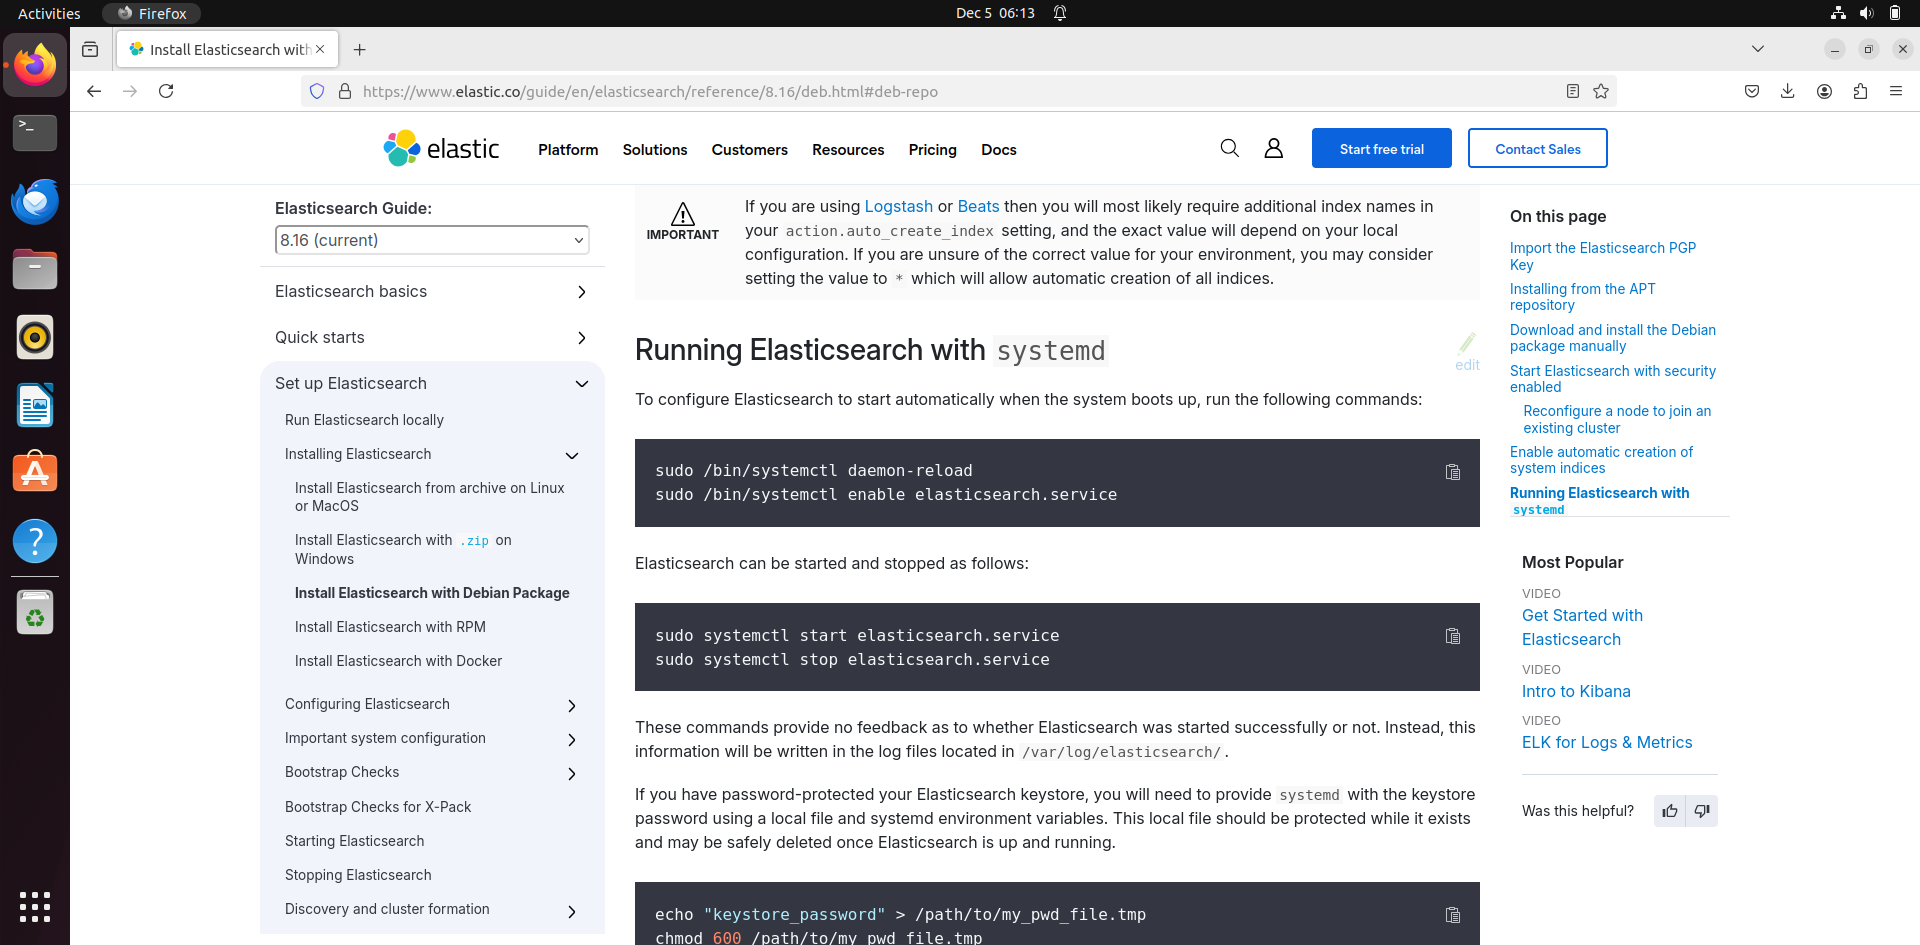Image resolution: width=1920 pixels, height=945 pixels.
Task: Go back with the browser back arrow
Action: [x=94, y=91]
